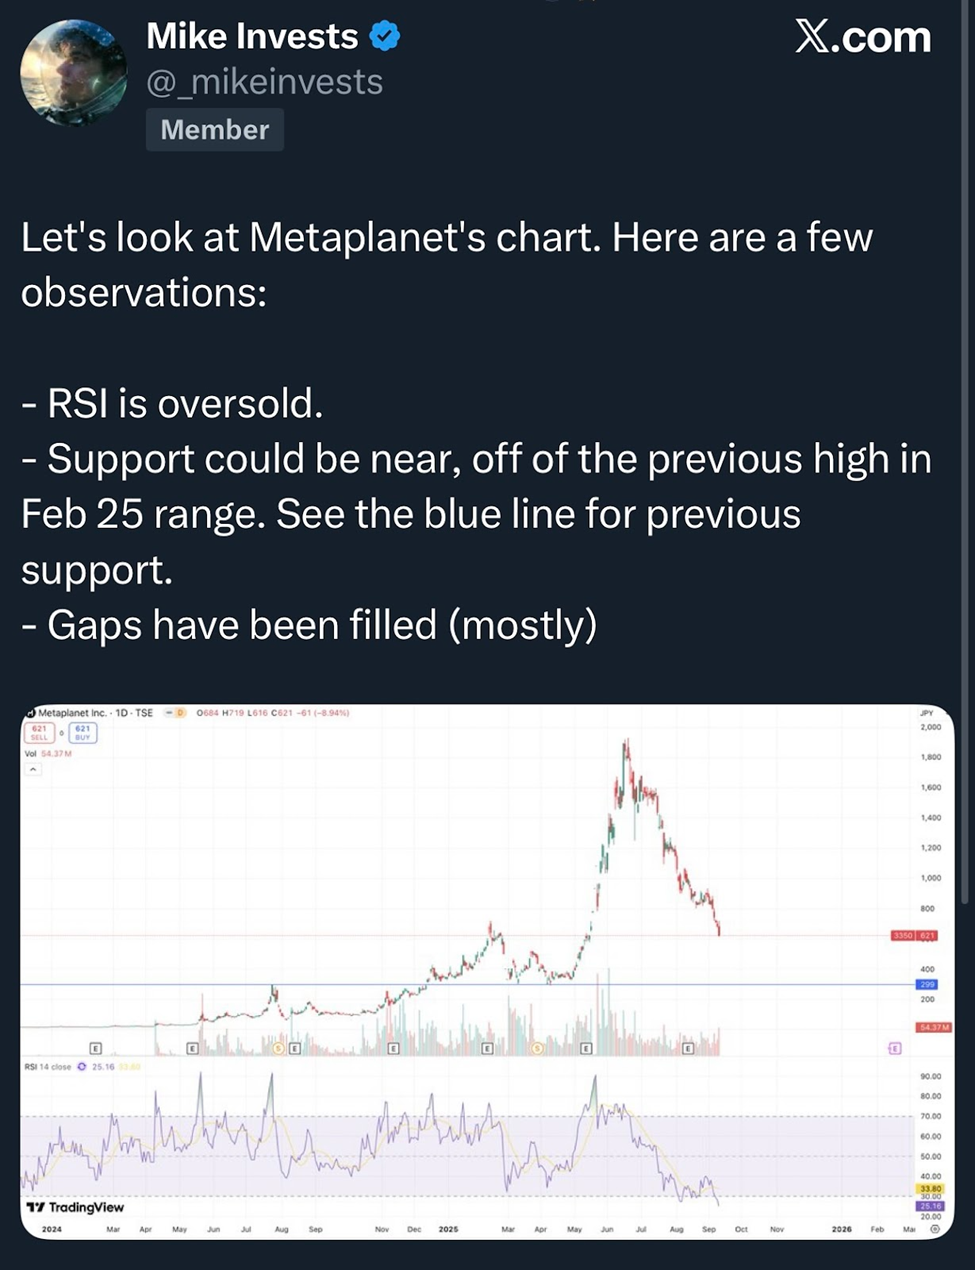Click the blue 299 price label
Viewport: 975px width, 1270px height.
927,985
